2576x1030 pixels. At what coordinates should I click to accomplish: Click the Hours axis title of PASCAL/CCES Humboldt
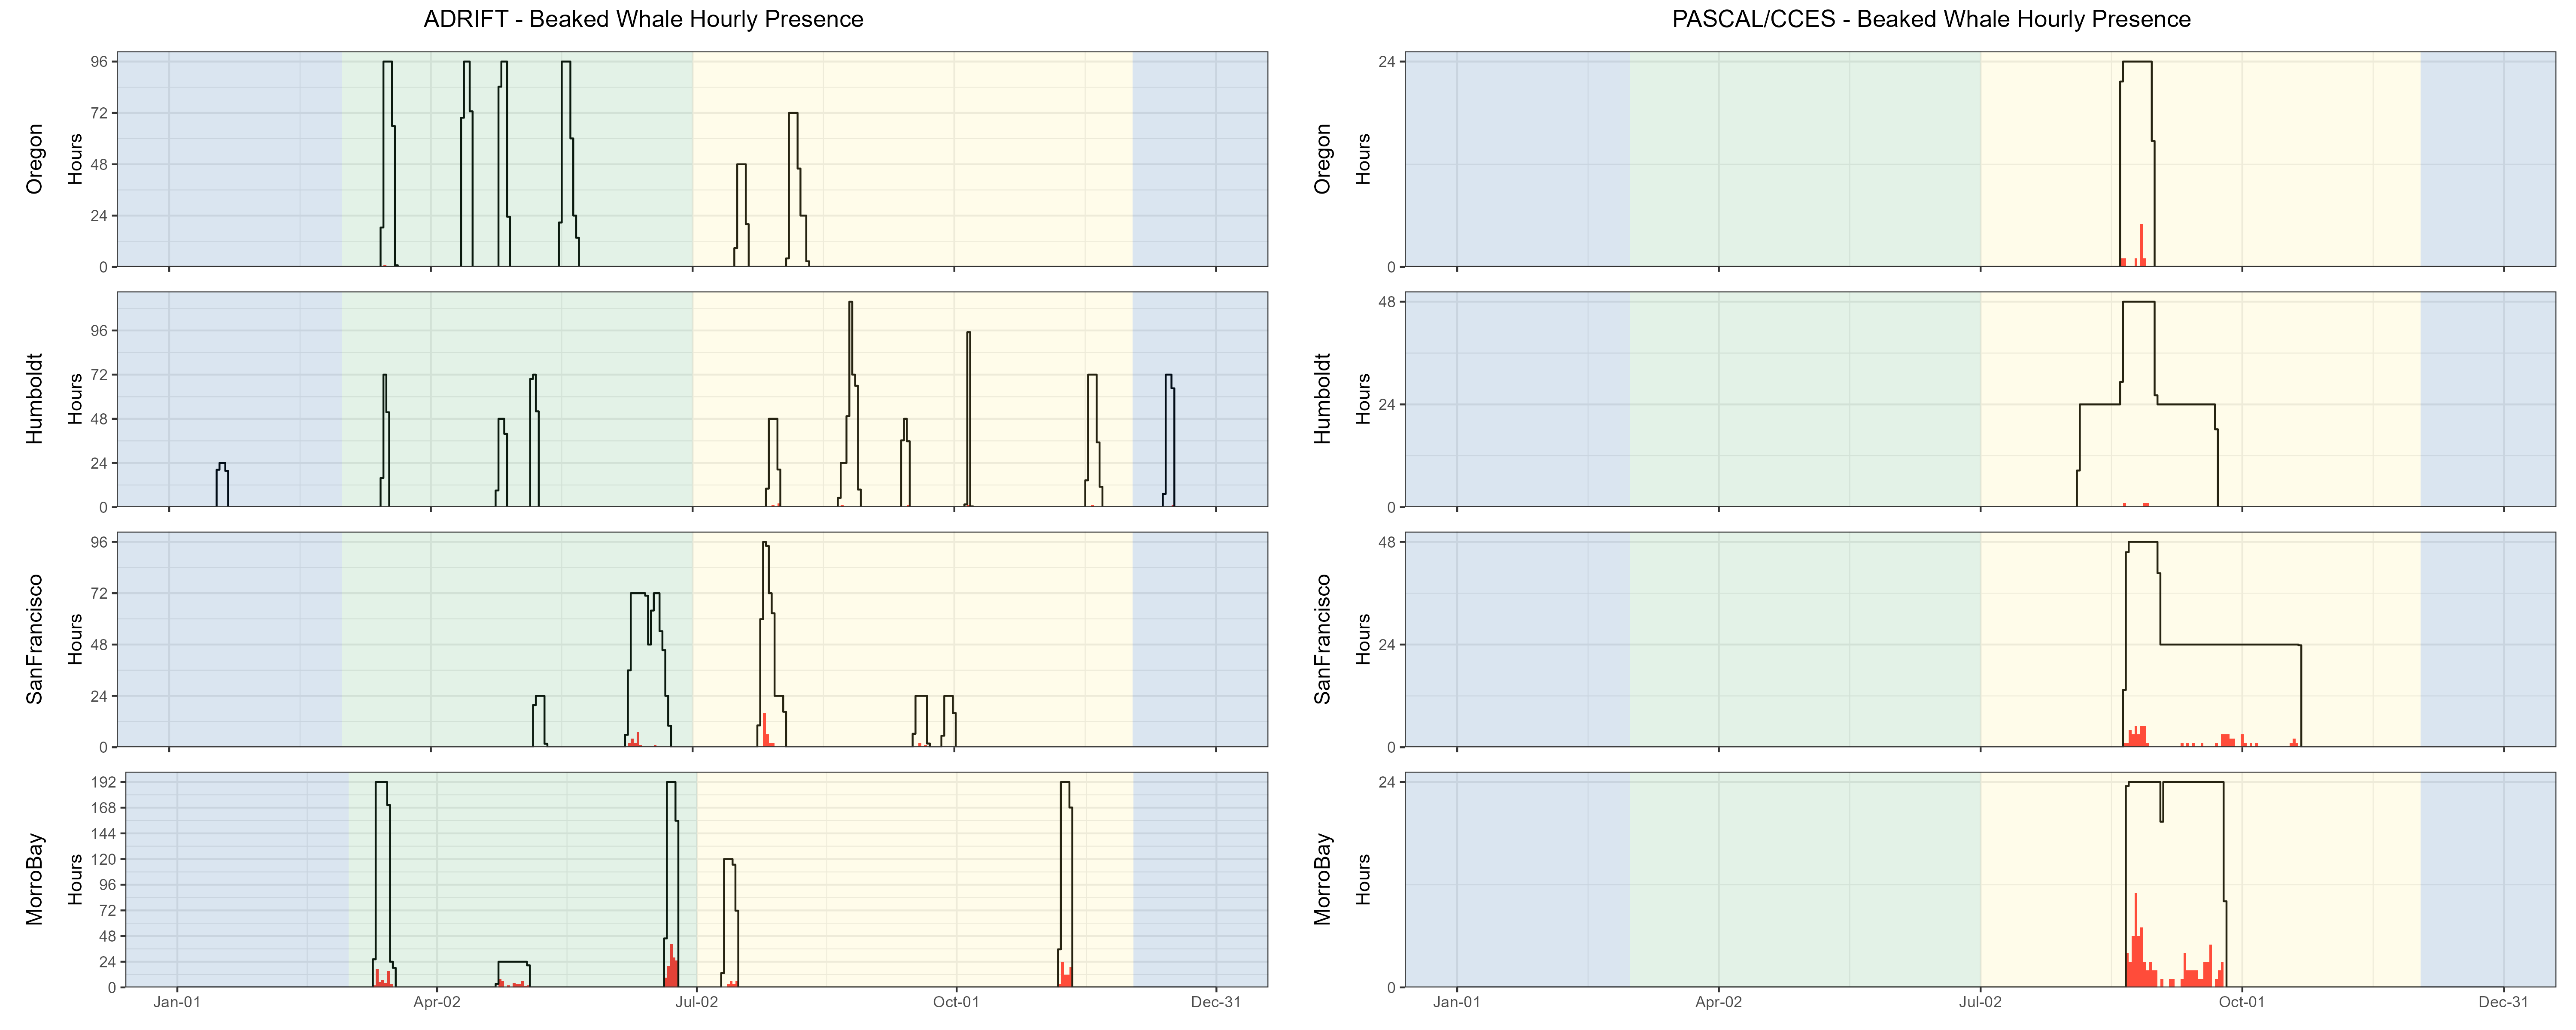(1363, 399)
